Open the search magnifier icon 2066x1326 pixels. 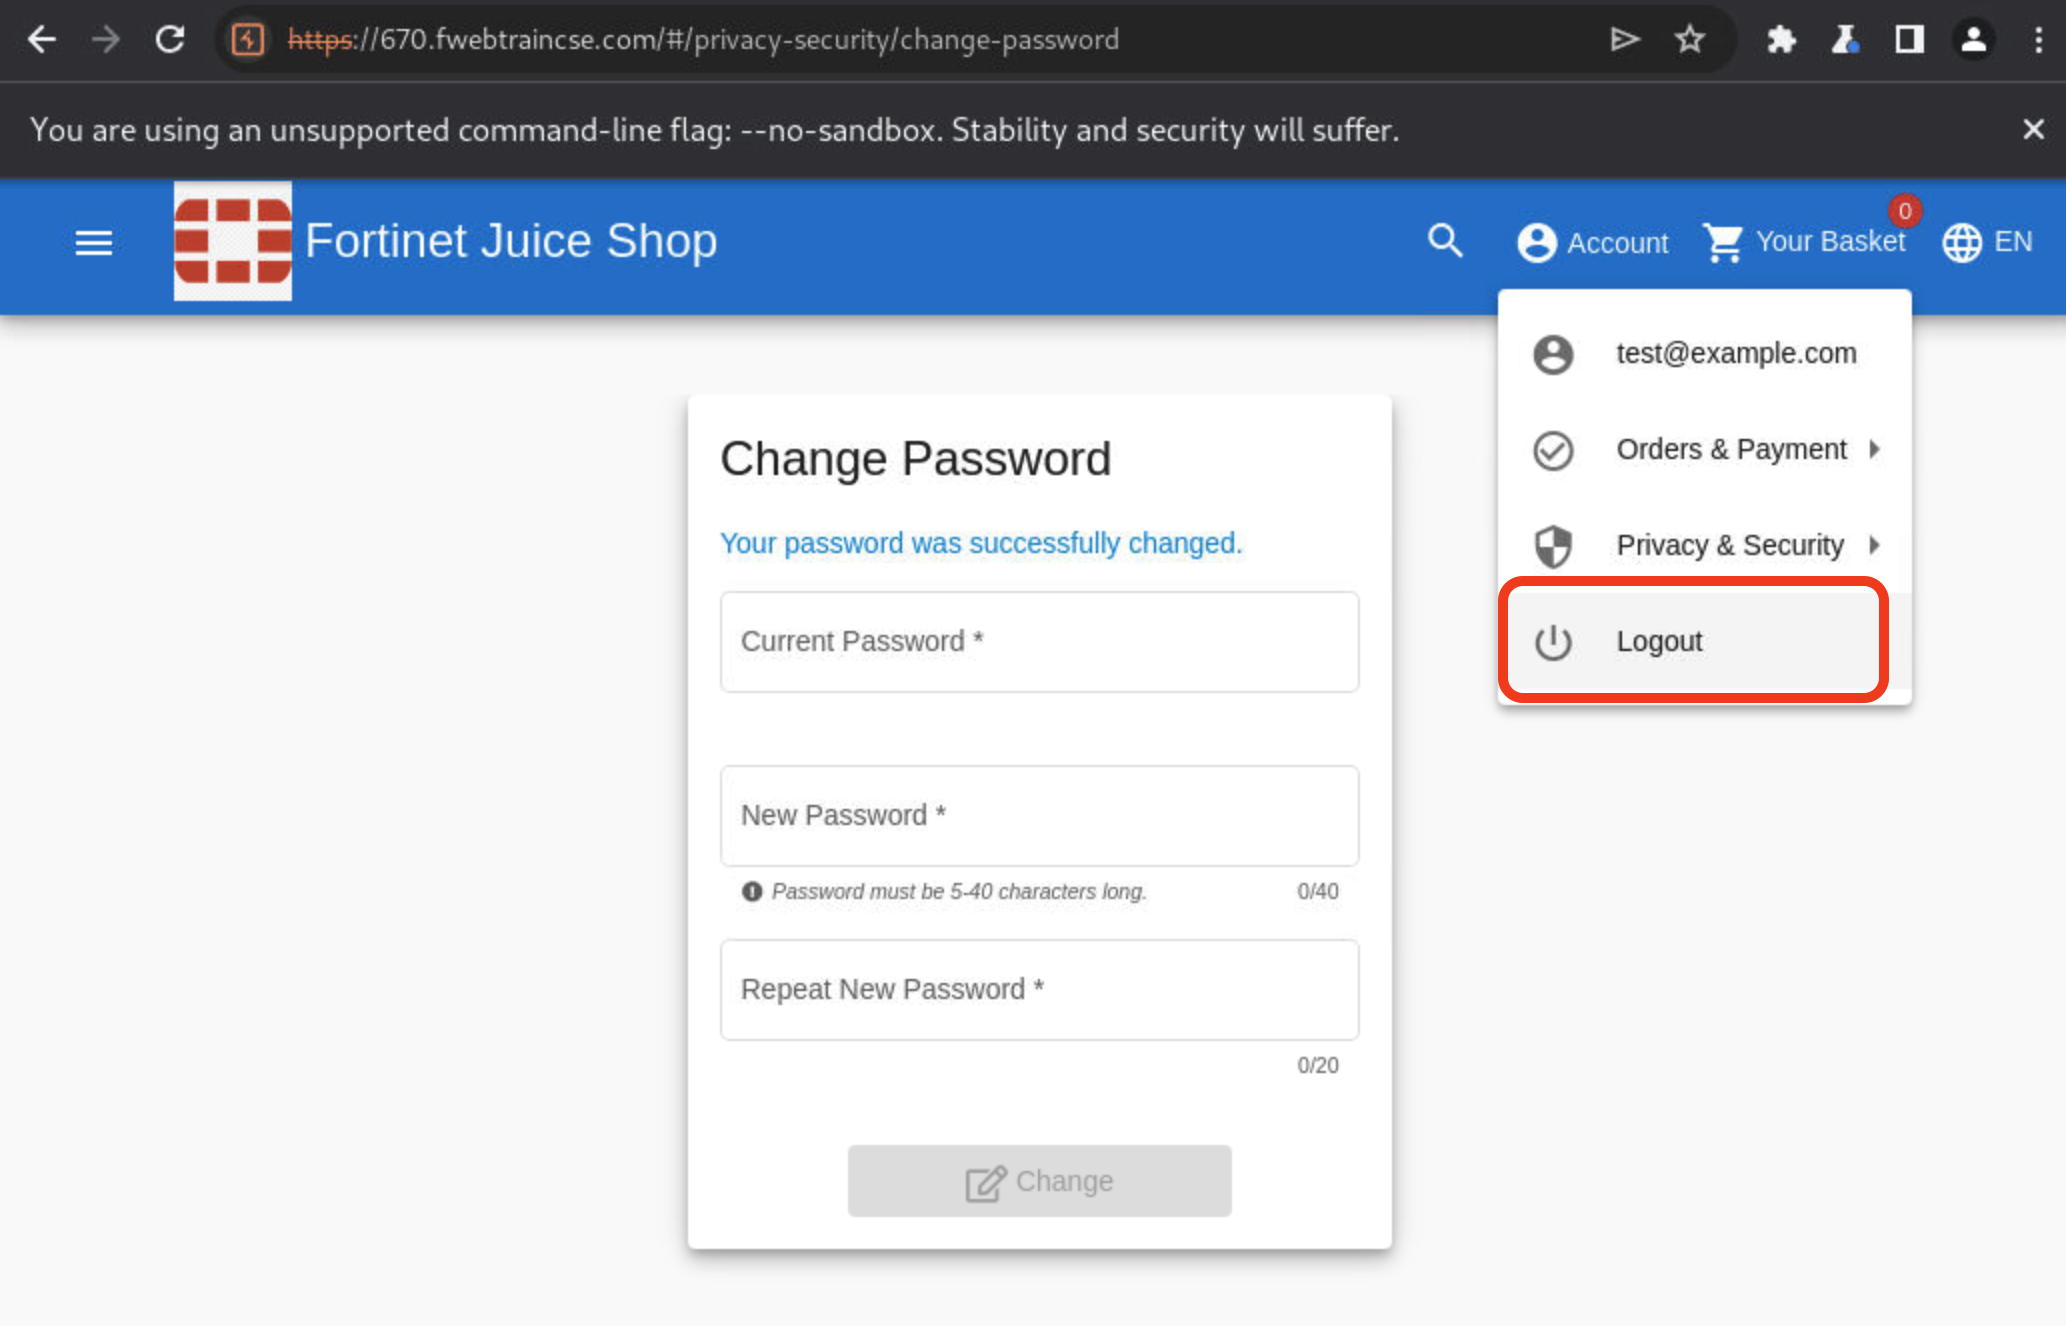click(x=1445, y=241)
